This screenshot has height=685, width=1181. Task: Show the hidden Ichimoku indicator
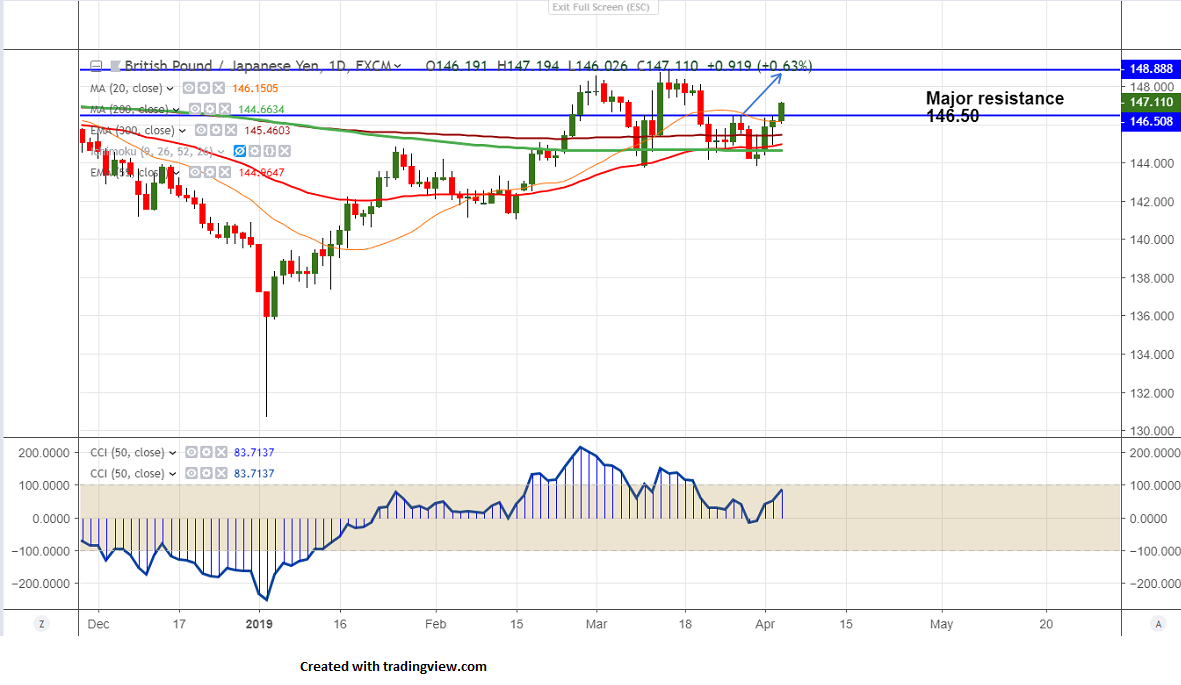[240, 151]
